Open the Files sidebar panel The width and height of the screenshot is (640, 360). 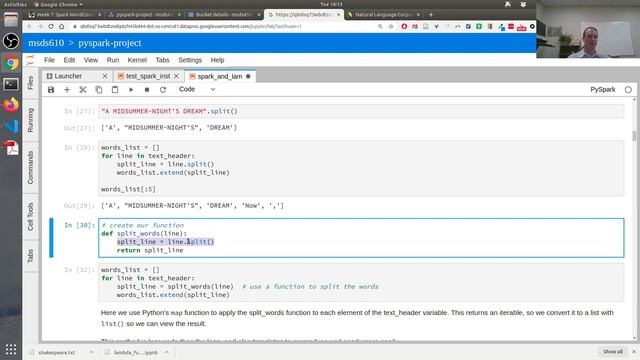pyautogui.click(x=30, y=83)
